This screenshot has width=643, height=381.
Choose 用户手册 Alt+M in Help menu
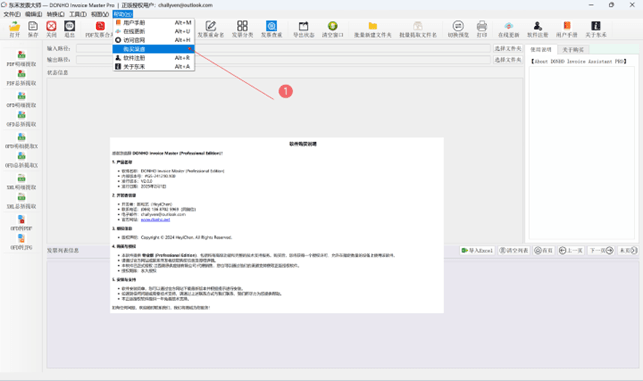click(x=153, y=23)
